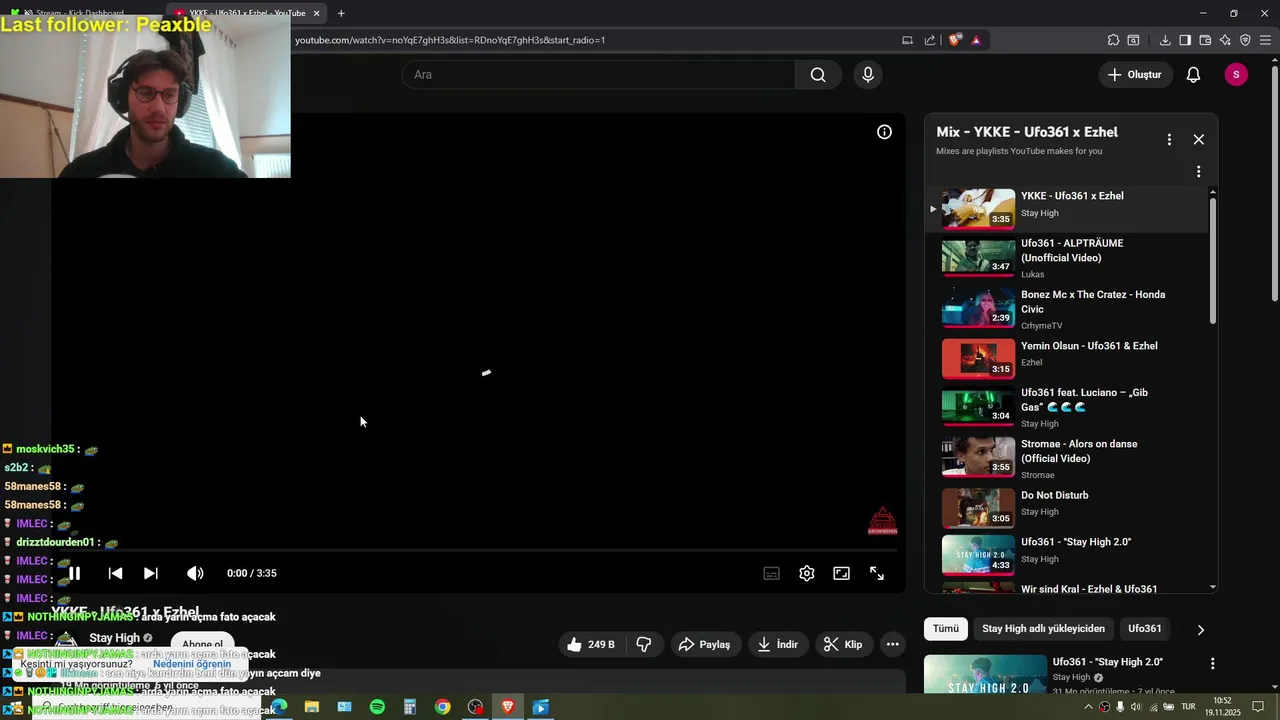This screenshot has height=720, width=1280.
Task: Expand the playlist panel with down arrow
Action: (1213, 587)
